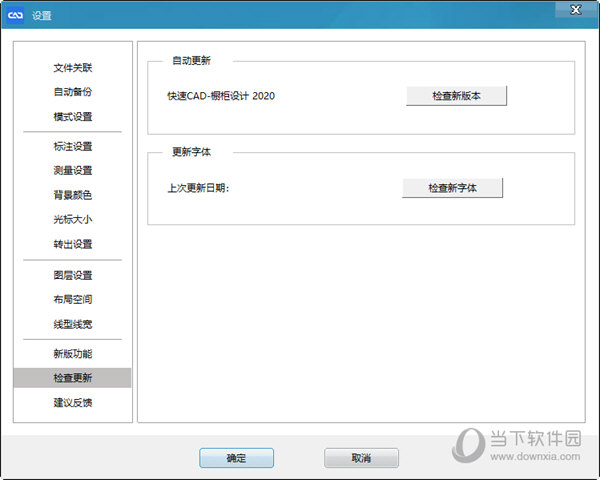
Task: Select 图层设置 sidebar item
Action: [73, 275]
